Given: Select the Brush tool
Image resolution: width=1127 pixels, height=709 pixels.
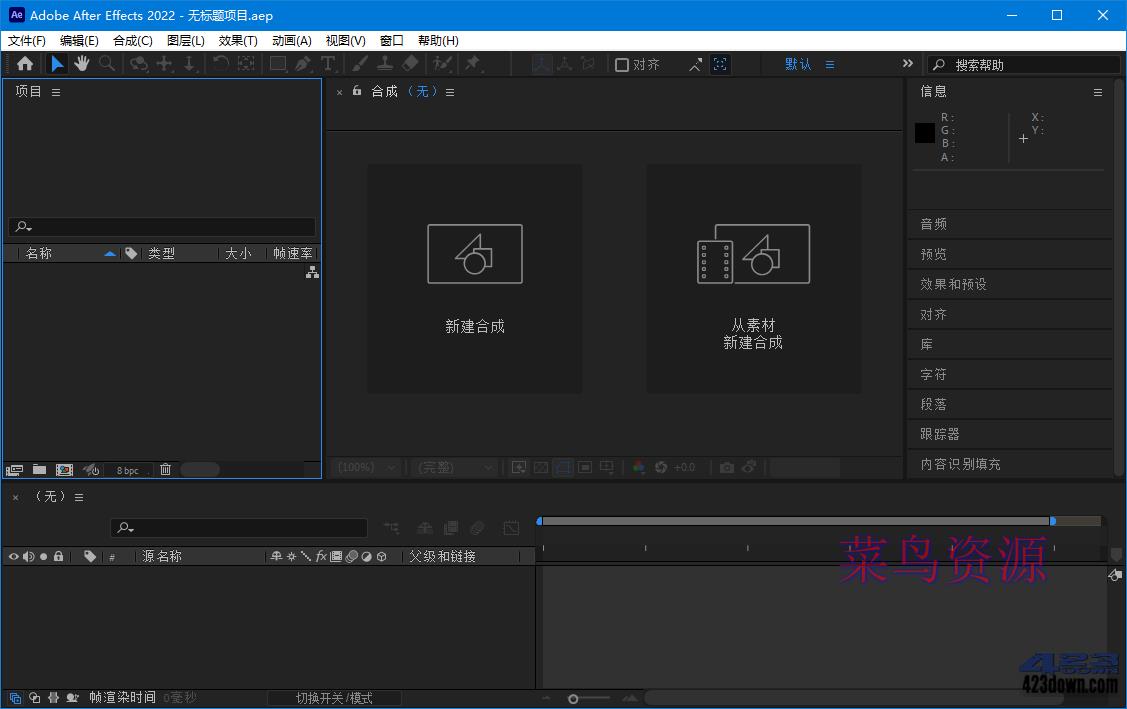Looking at the screenshot, I should click(360, 63).
